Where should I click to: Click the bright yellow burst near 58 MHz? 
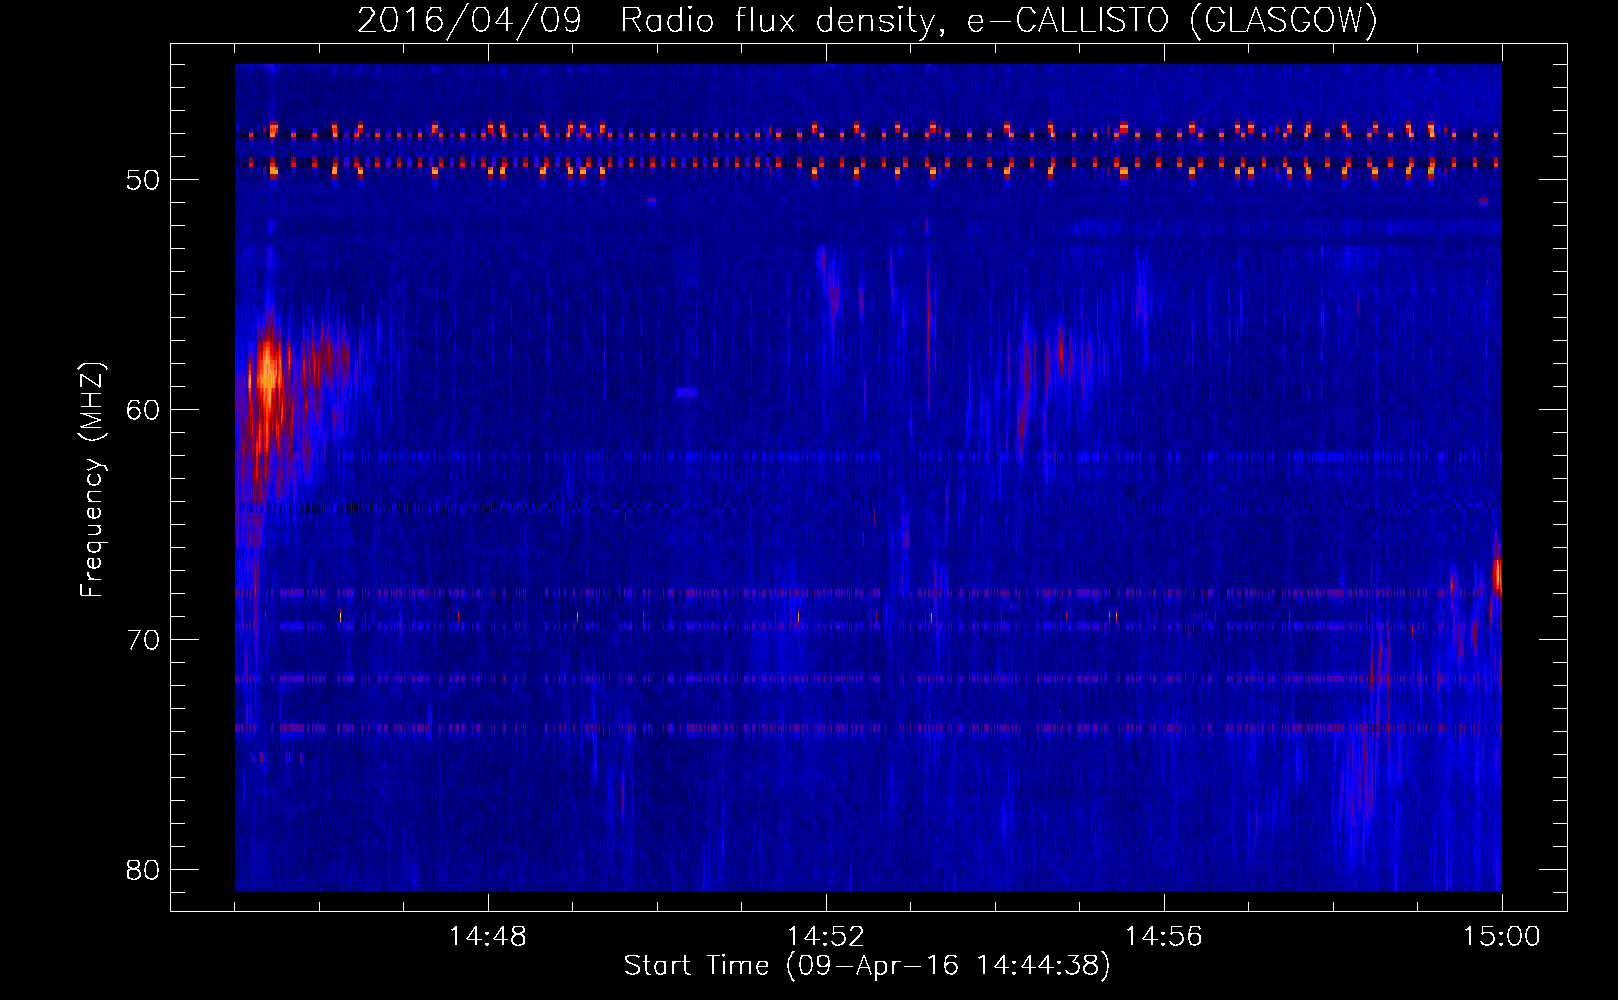point(267,370)
